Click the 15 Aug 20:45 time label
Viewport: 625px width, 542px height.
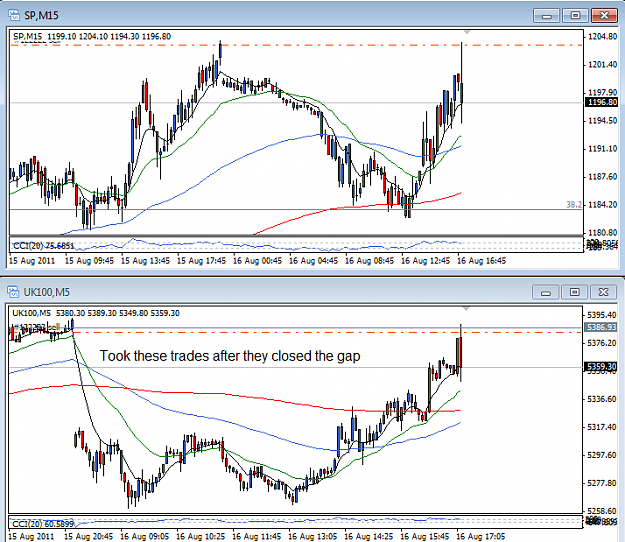pos(88,537)
